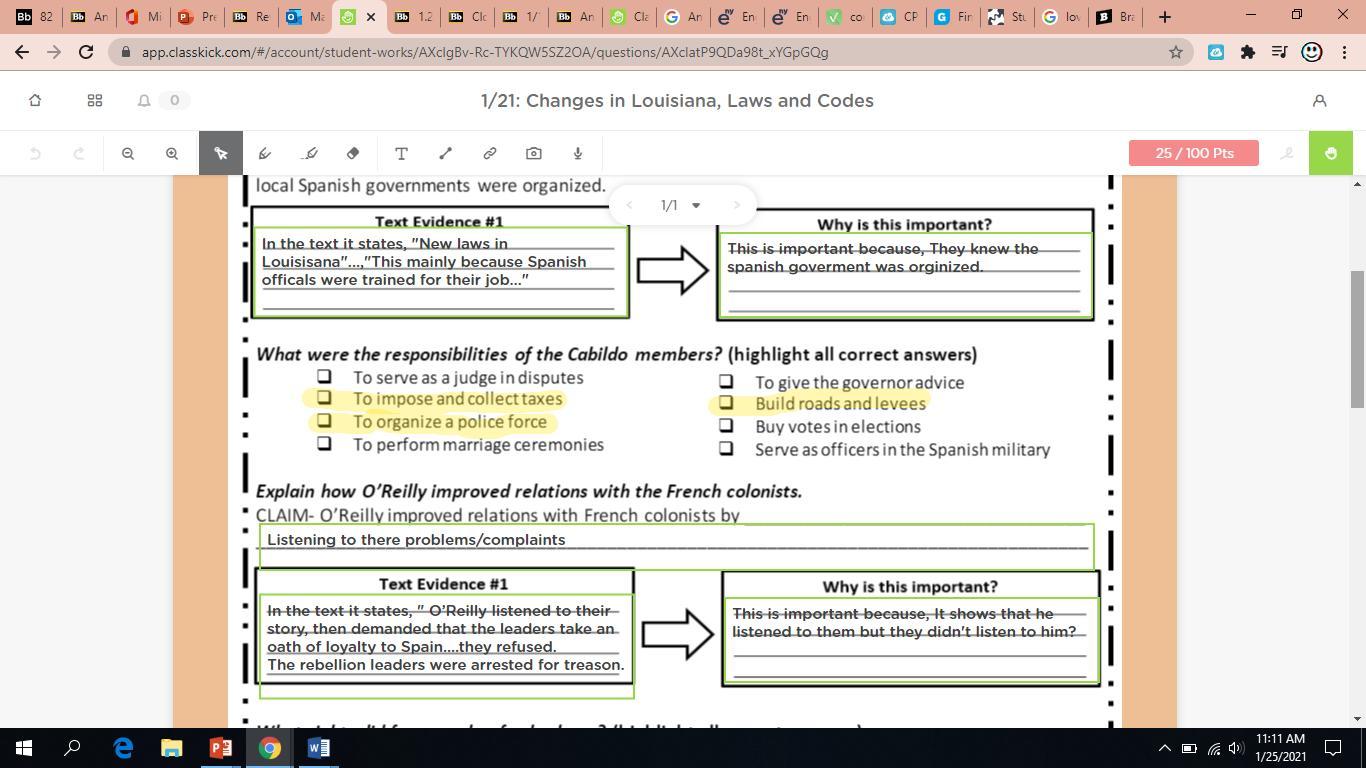Check 'Serve as officers in the Spanish military' box
The width and height of the screenshot is (1366, 768).
(726, 449)
